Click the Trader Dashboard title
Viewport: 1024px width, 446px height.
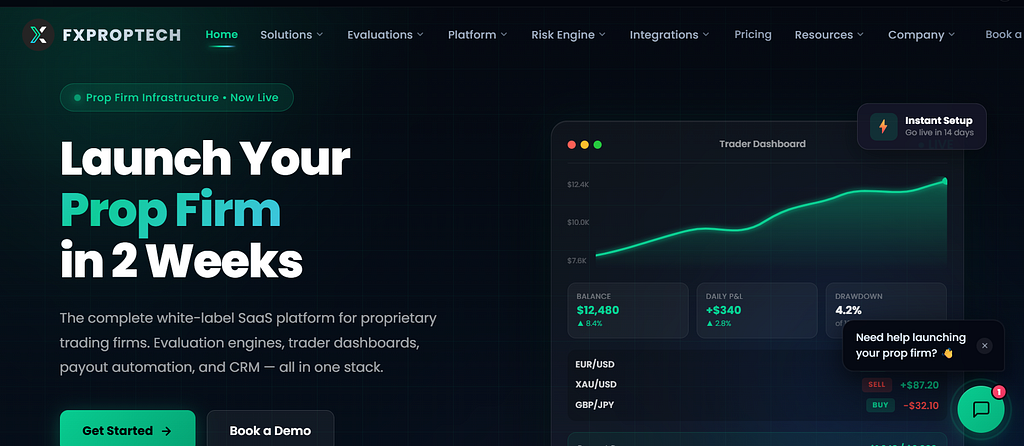pyautogui.click(x=762, y=144)
